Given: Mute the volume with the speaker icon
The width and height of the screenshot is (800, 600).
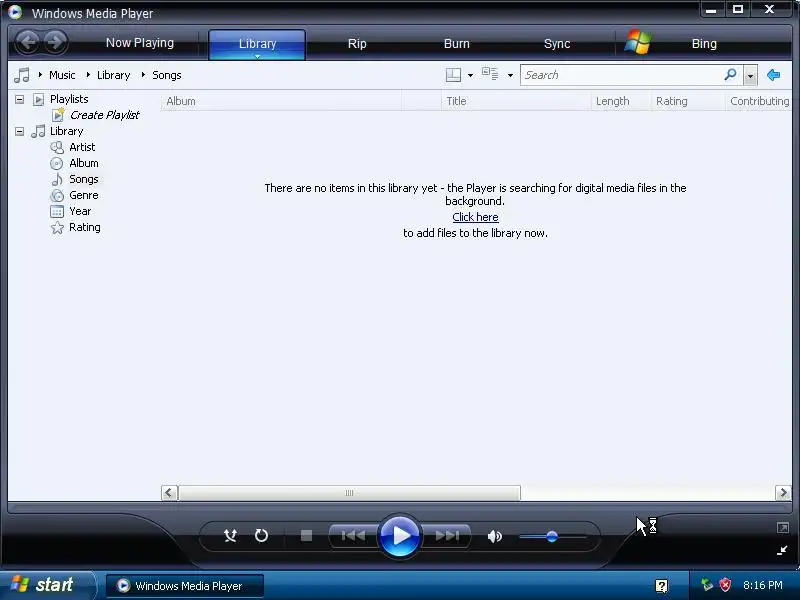Looking at the screenshot, I should (494, 536).
